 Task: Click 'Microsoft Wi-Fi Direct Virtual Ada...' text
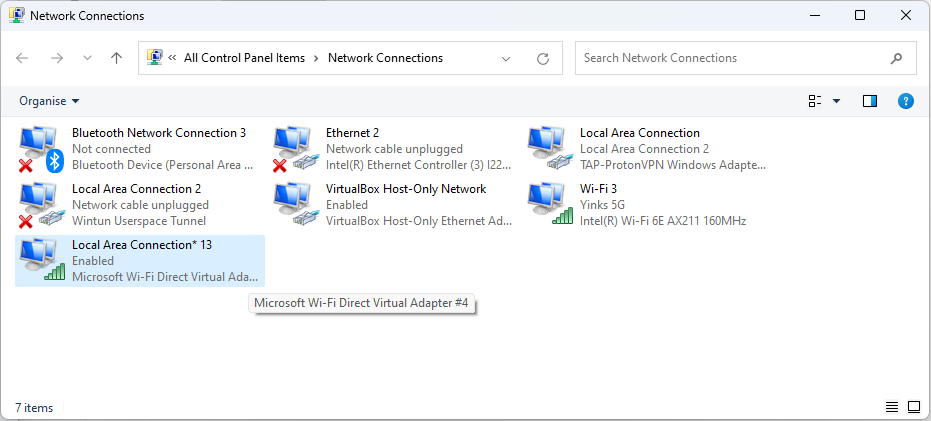pos(165,277)
